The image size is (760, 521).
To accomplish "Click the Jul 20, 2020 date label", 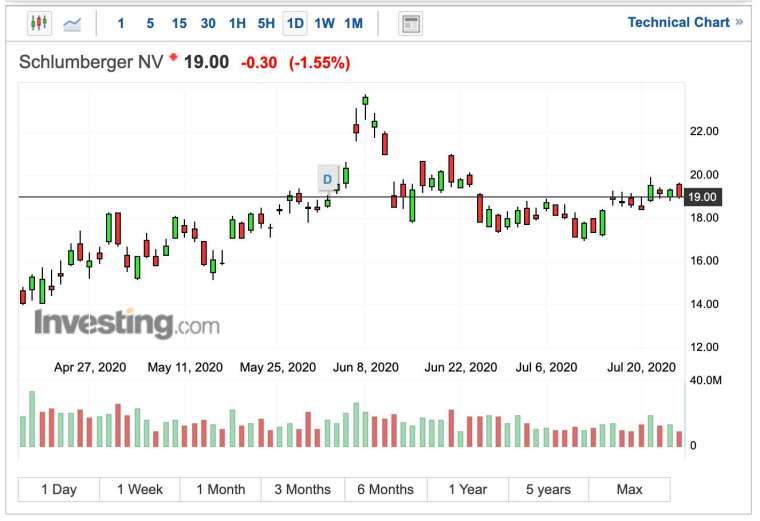I will click(x=641, y=367).
